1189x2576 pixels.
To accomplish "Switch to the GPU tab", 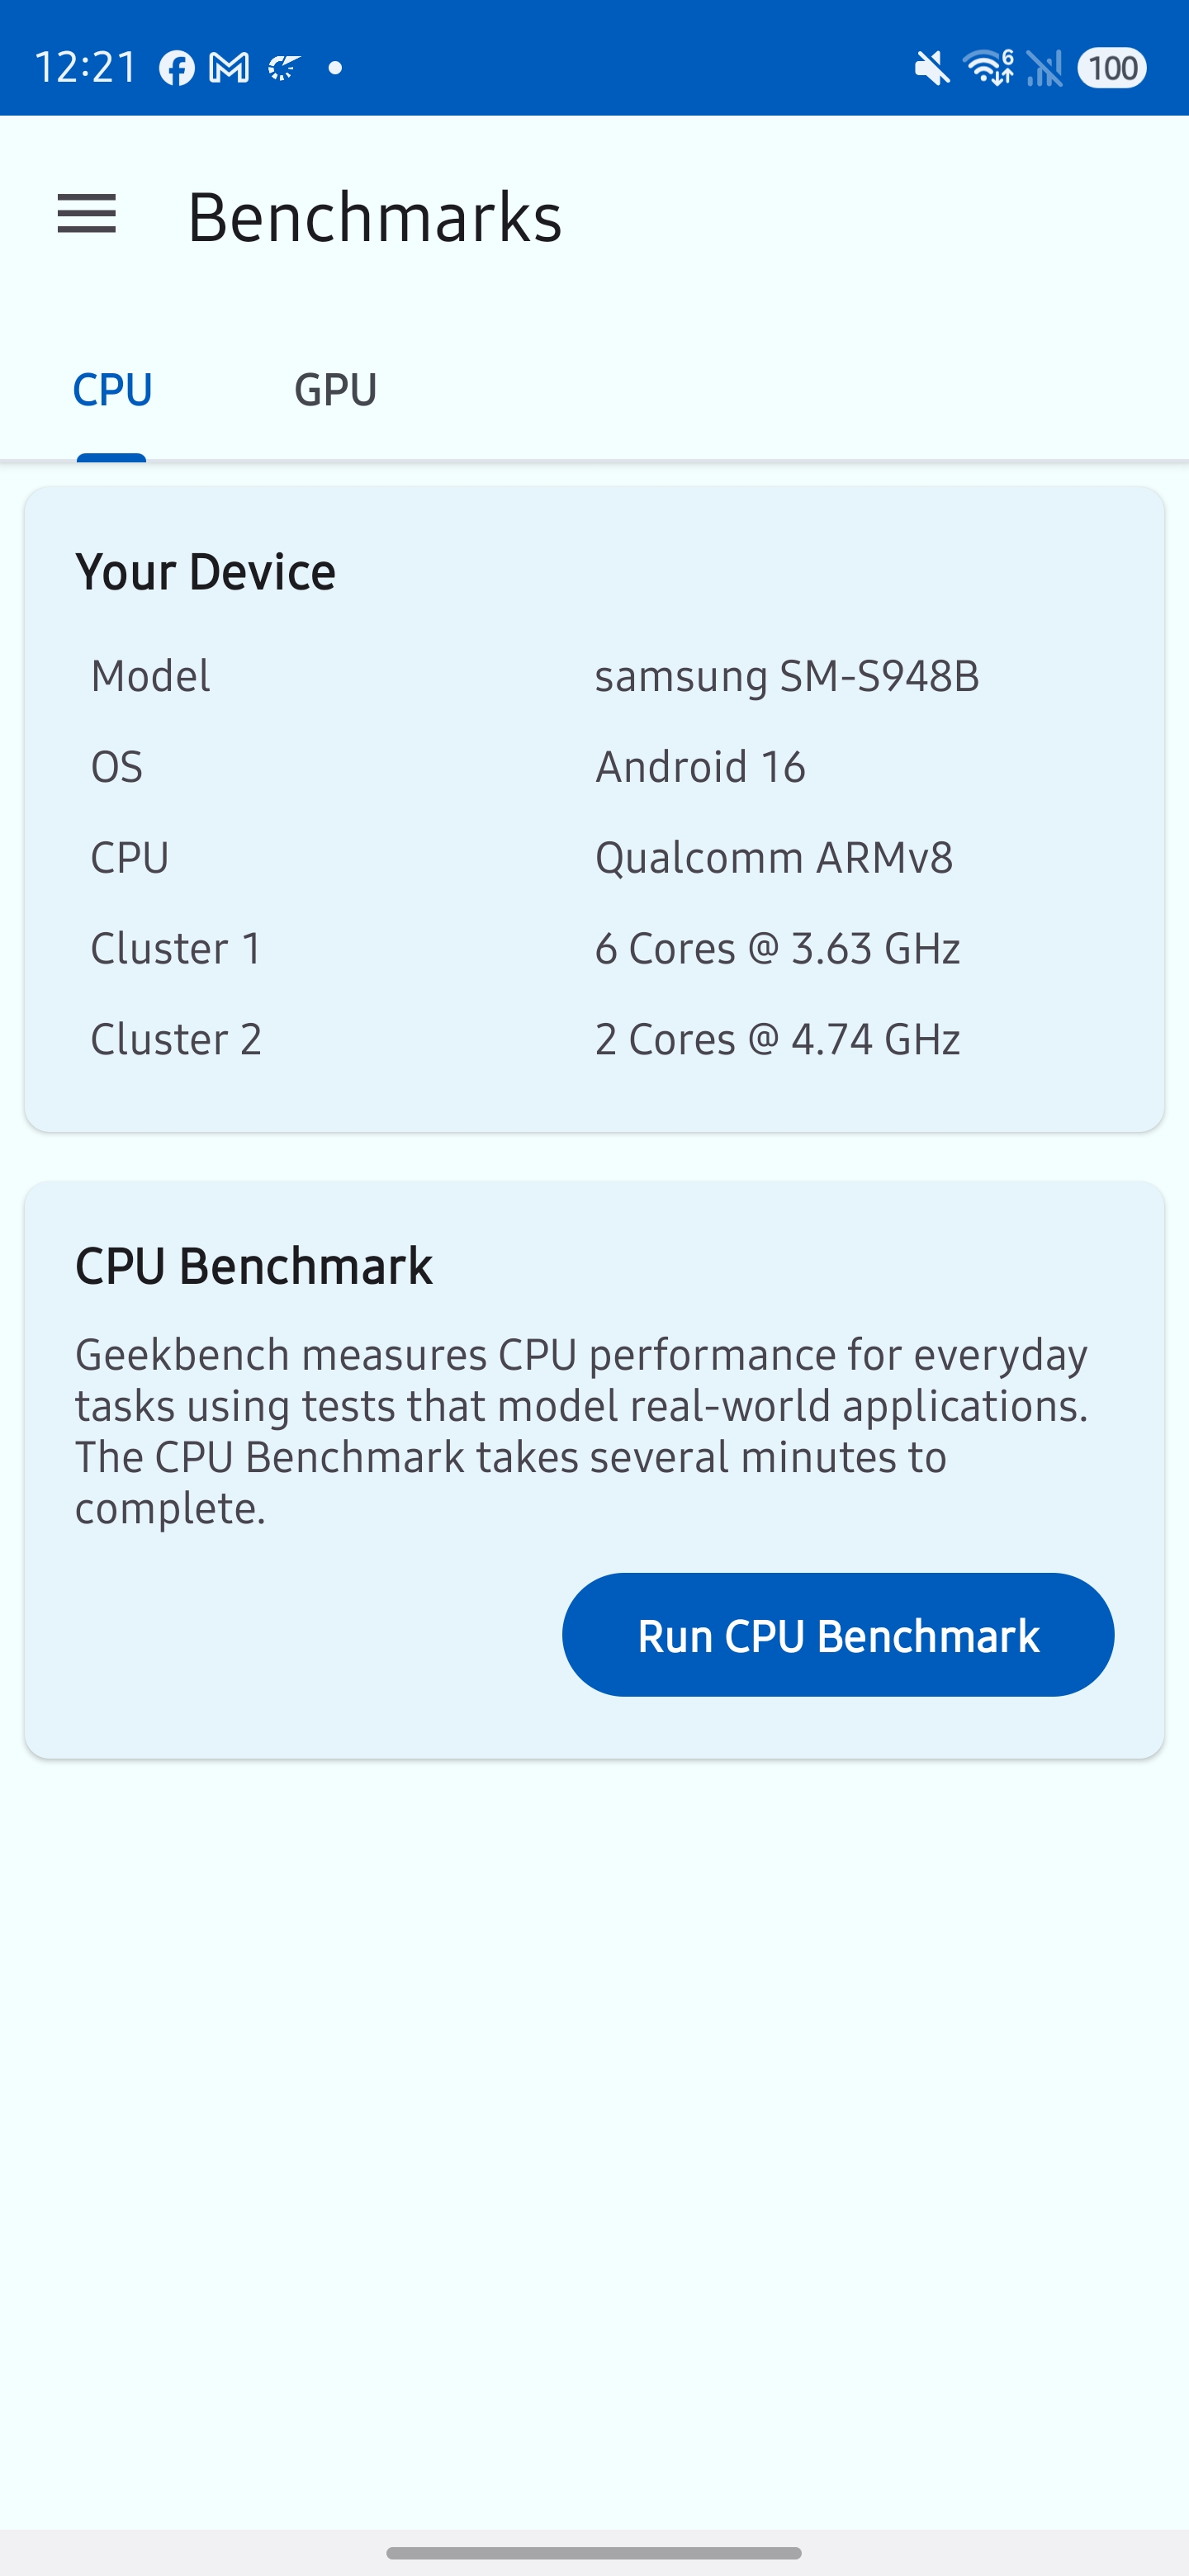I will (x=335, y=389).
